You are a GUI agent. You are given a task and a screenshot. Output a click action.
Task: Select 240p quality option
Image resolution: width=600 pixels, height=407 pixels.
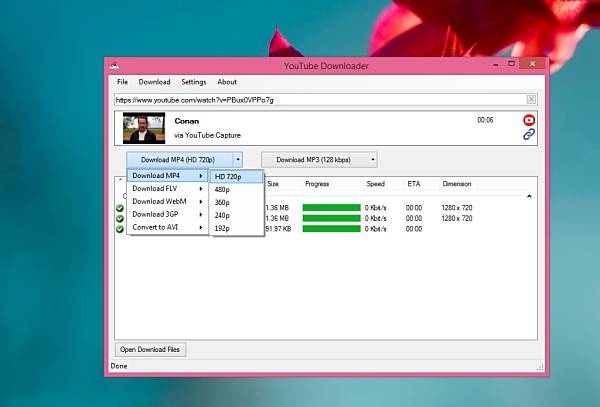click(x=236, y=215)
